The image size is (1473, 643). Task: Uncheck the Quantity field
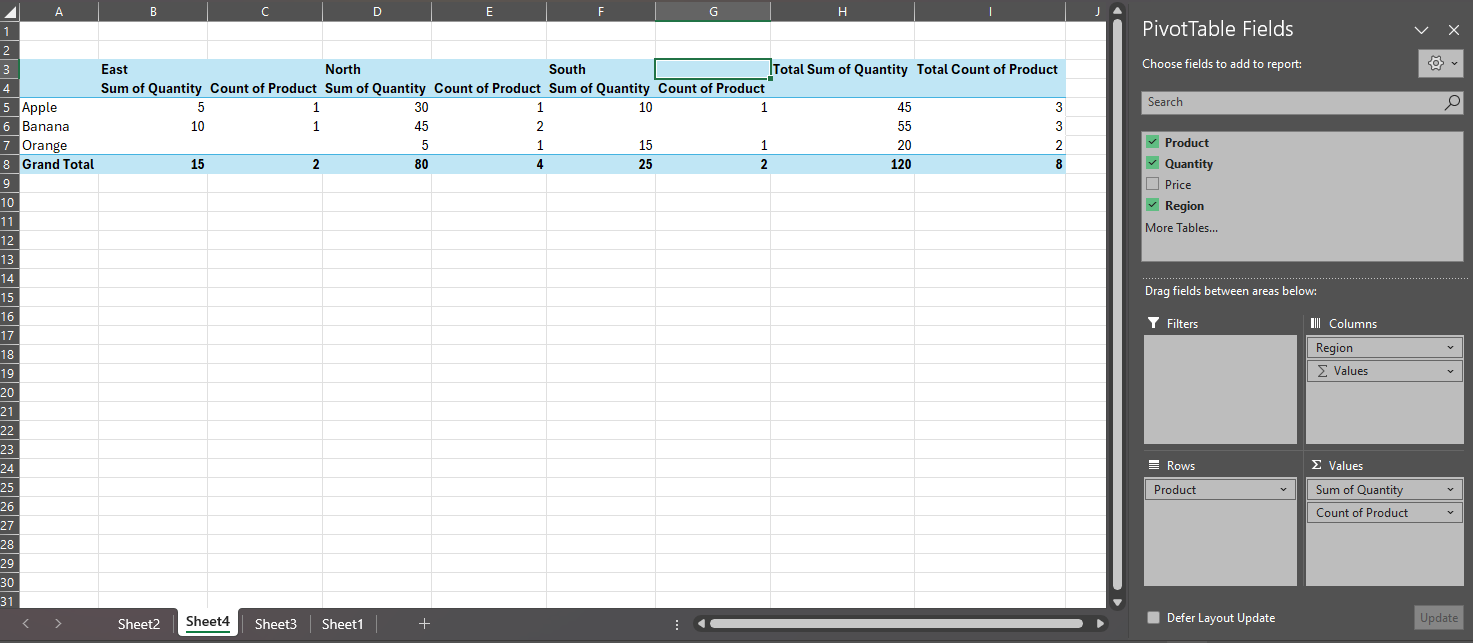[x=1152, y=163]
